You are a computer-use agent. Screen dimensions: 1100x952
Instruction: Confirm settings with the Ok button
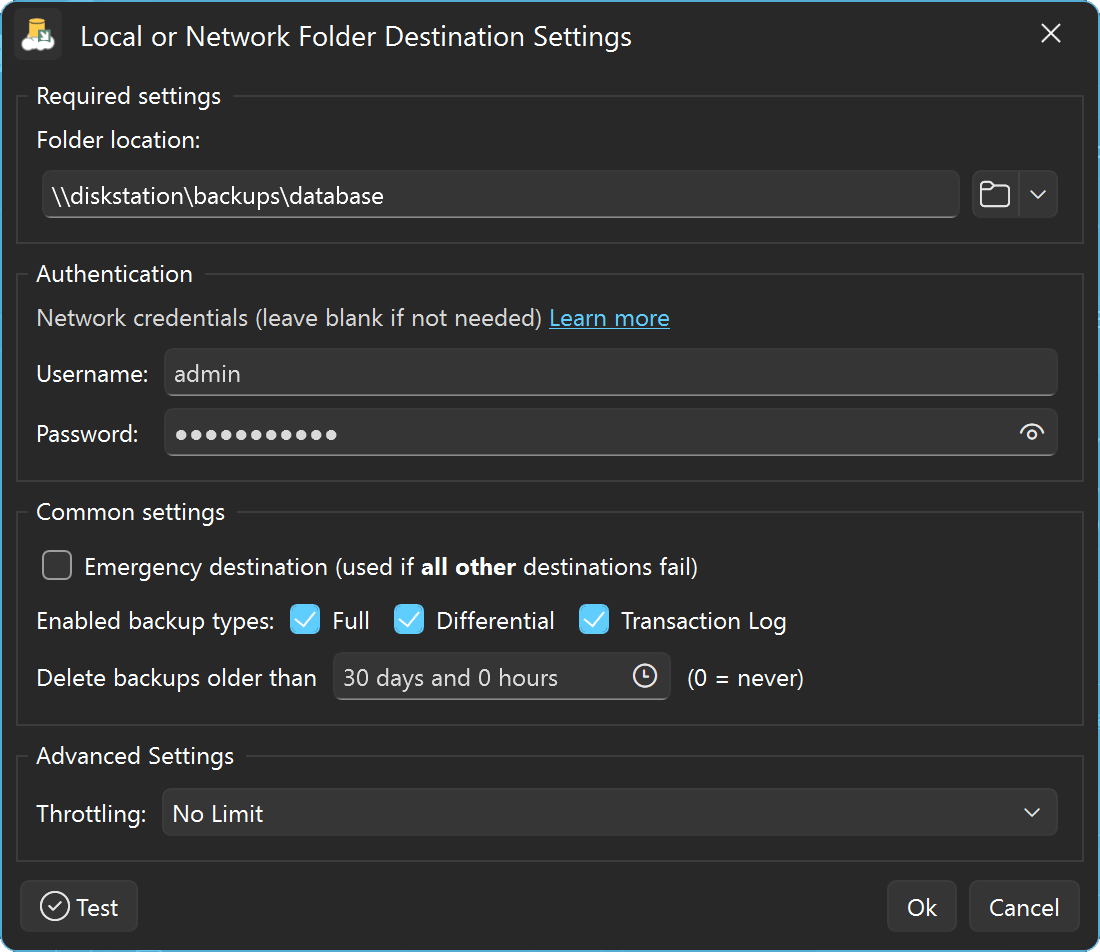pos(921,907)
